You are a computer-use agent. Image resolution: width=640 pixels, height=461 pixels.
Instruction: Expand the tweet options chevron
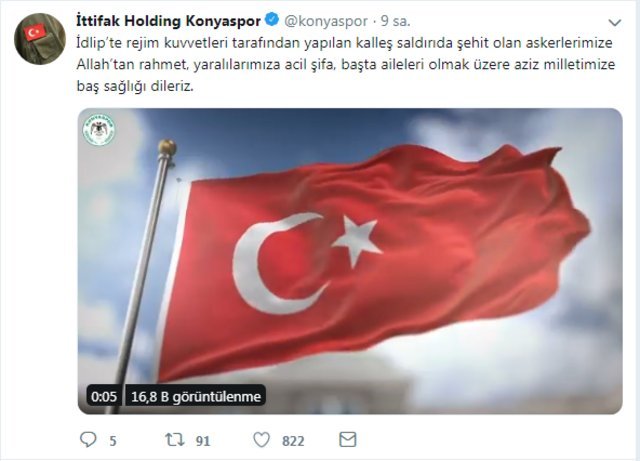click(614, 23)
